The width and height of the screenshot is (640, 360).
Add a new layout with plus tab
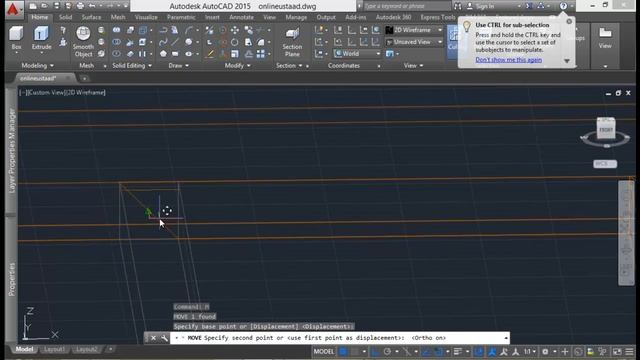pyautogui.click(x=111, y=349)
